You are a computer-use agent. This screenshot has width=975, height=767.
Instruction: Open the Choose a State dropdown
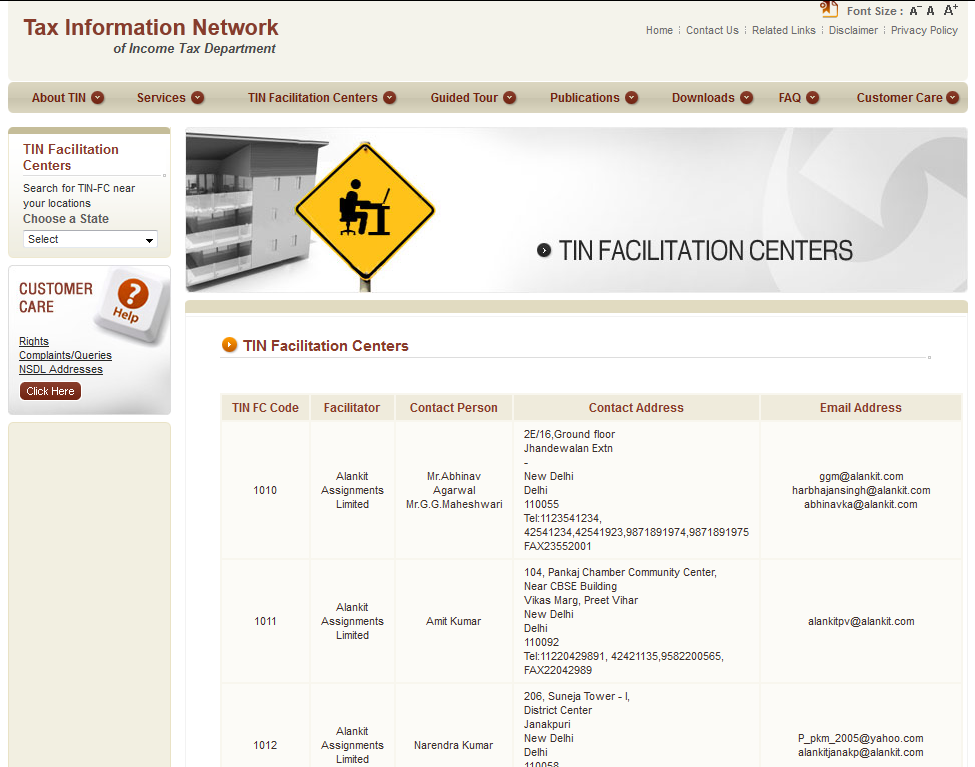(90, 239)
